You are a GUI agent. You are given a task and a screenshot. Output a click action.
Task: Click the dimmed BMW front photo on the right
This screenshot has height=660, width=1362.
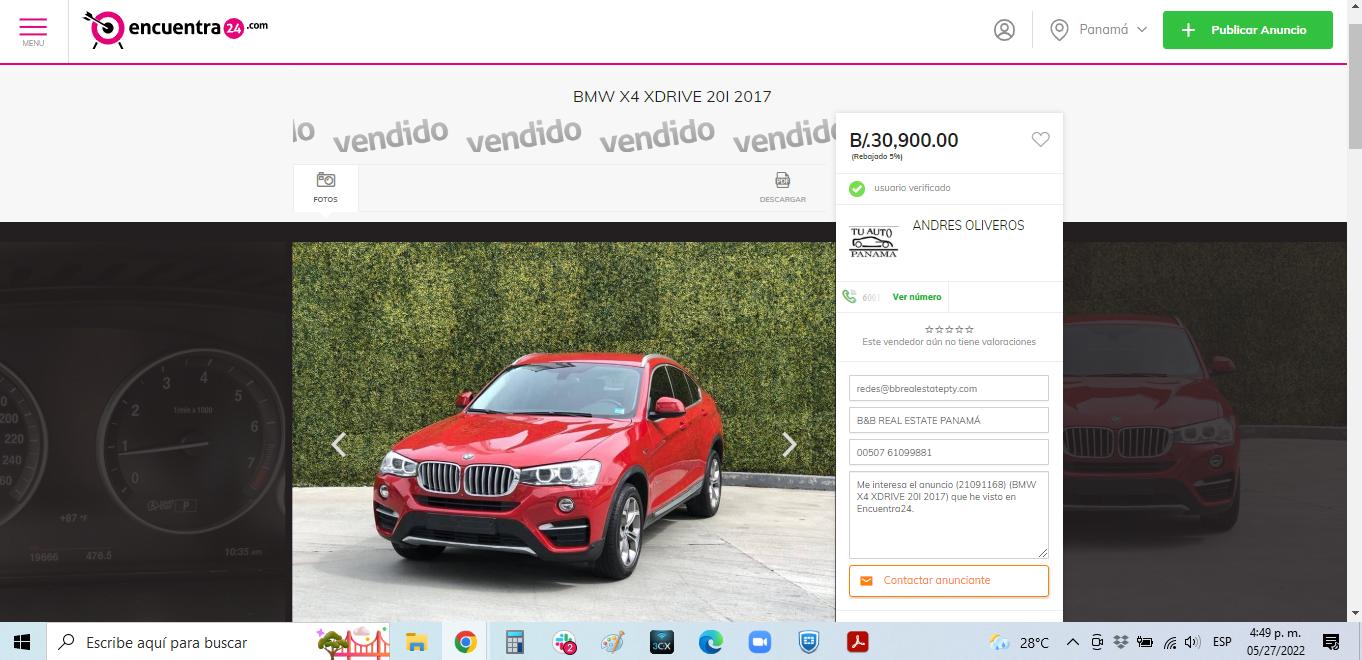point(1205,432)
